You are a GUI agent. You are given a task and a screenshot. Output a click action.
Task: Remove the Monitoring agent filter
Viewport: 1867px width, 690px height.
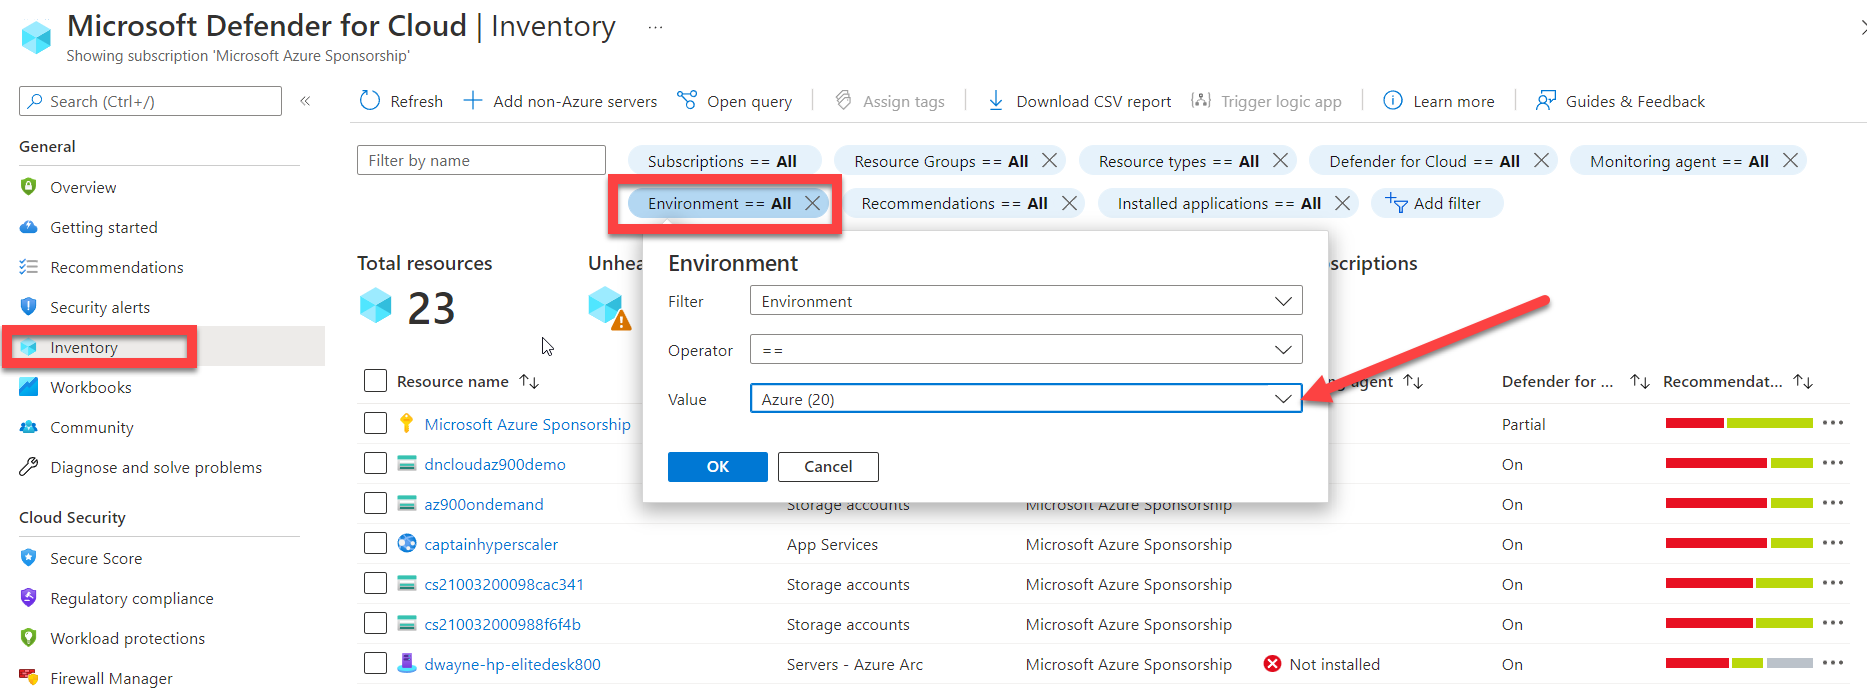[1790, 161]
